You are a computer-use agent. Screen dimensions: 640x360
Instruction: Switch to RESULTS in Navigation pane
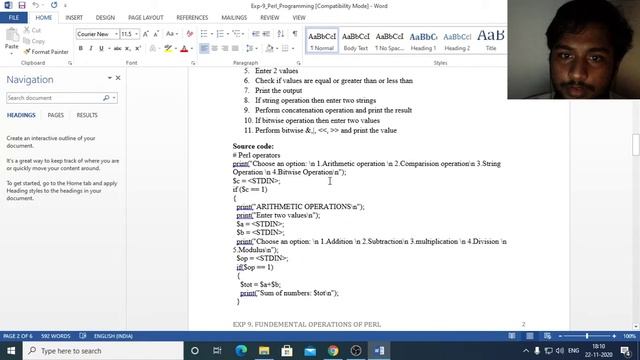coord(87,115)
